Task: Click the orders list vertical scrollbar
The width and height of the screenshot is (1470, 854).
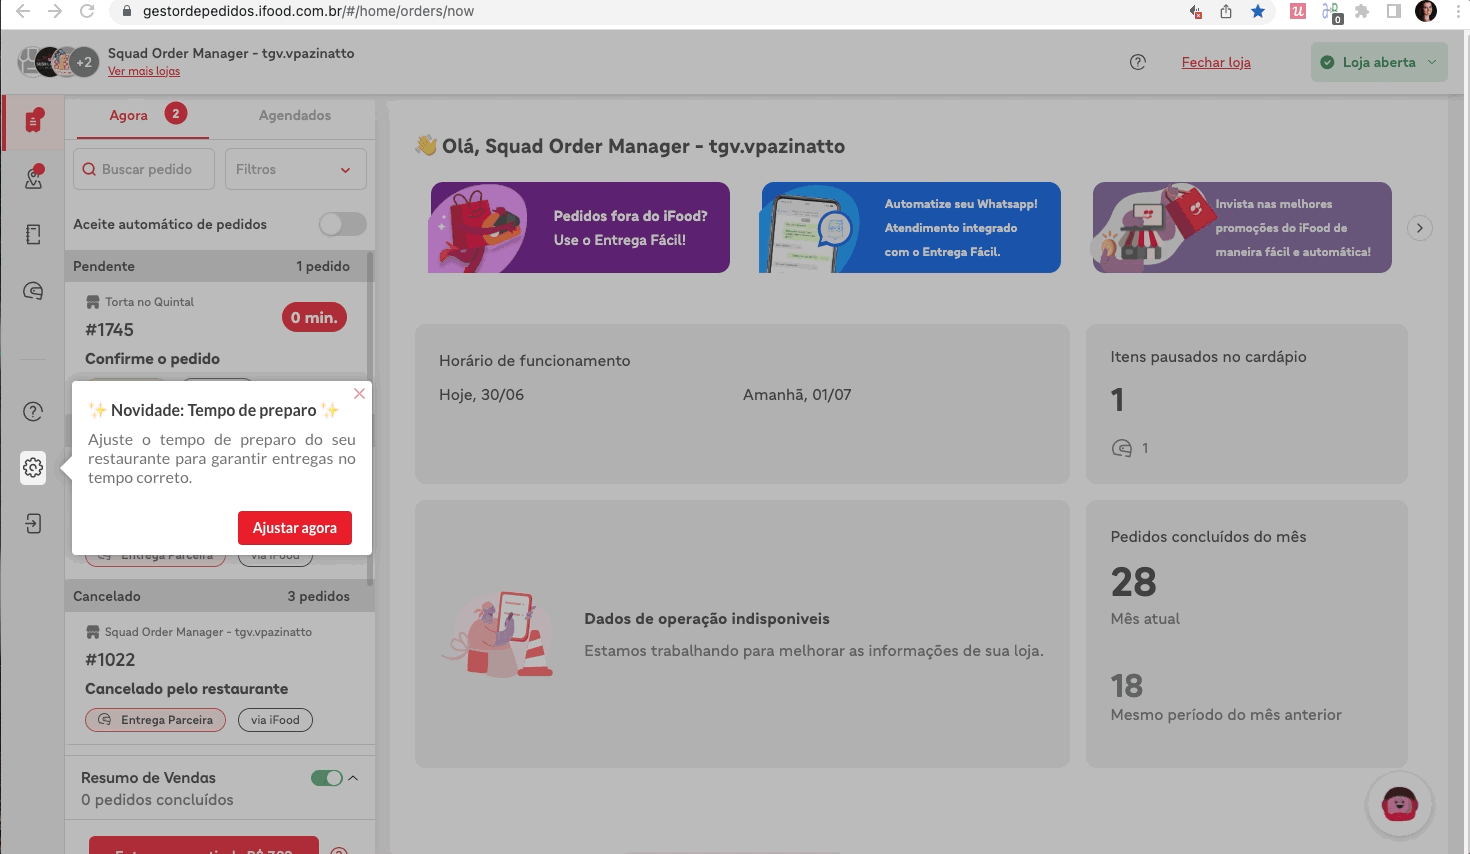Action: (x=371, y=418)
